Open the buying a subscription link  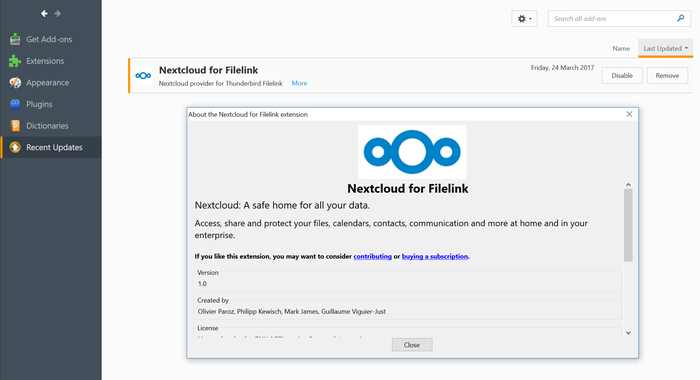435,256
